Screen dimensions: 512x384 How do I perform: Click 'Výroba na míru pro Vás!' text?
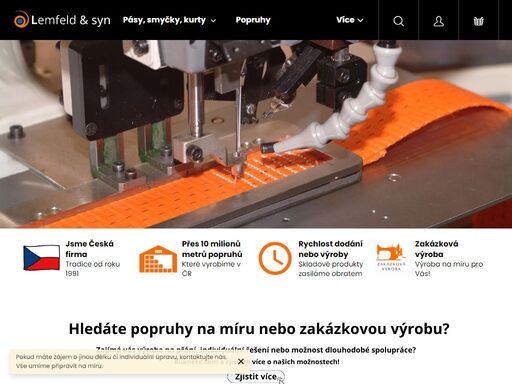pyautogui.click(x=449, y=269)
